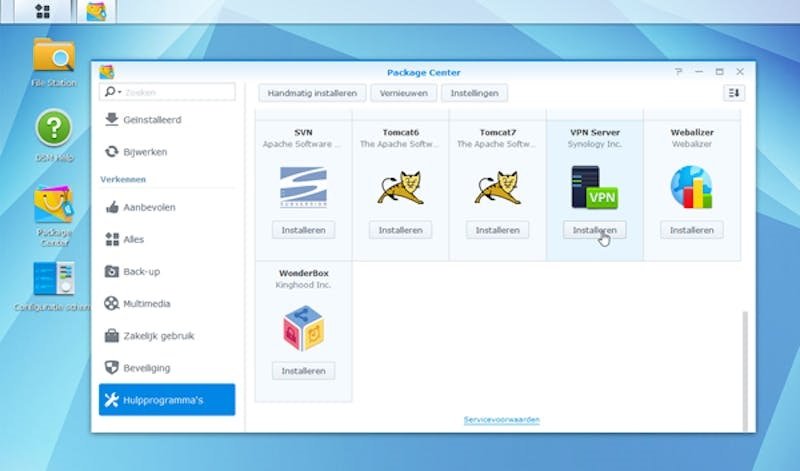Click the VPN Server package title
800x471 pixels.
tap(595, 132)
